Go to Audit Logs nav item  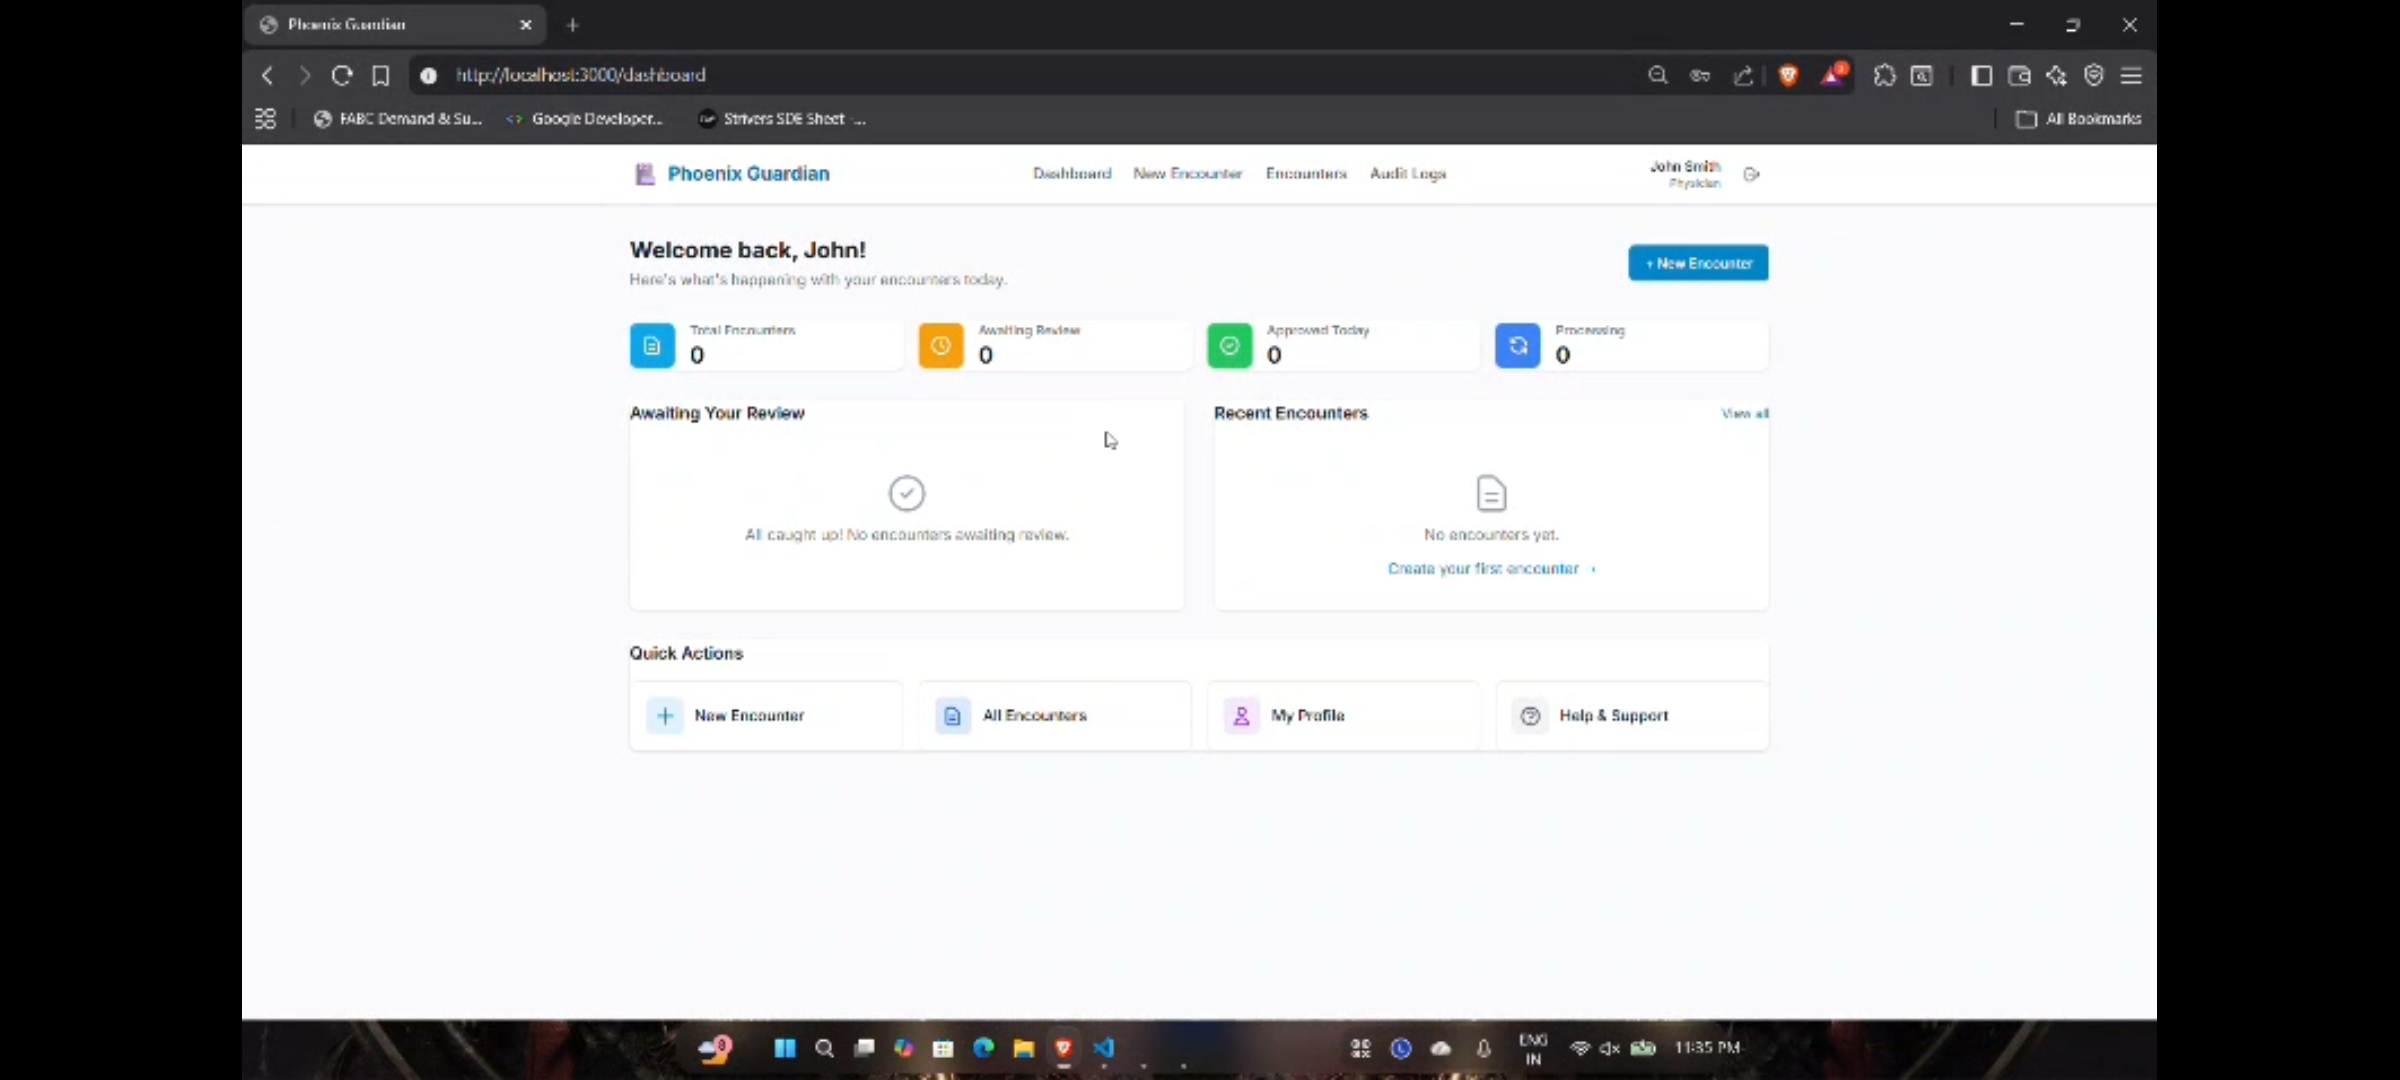click(1407, 174)
